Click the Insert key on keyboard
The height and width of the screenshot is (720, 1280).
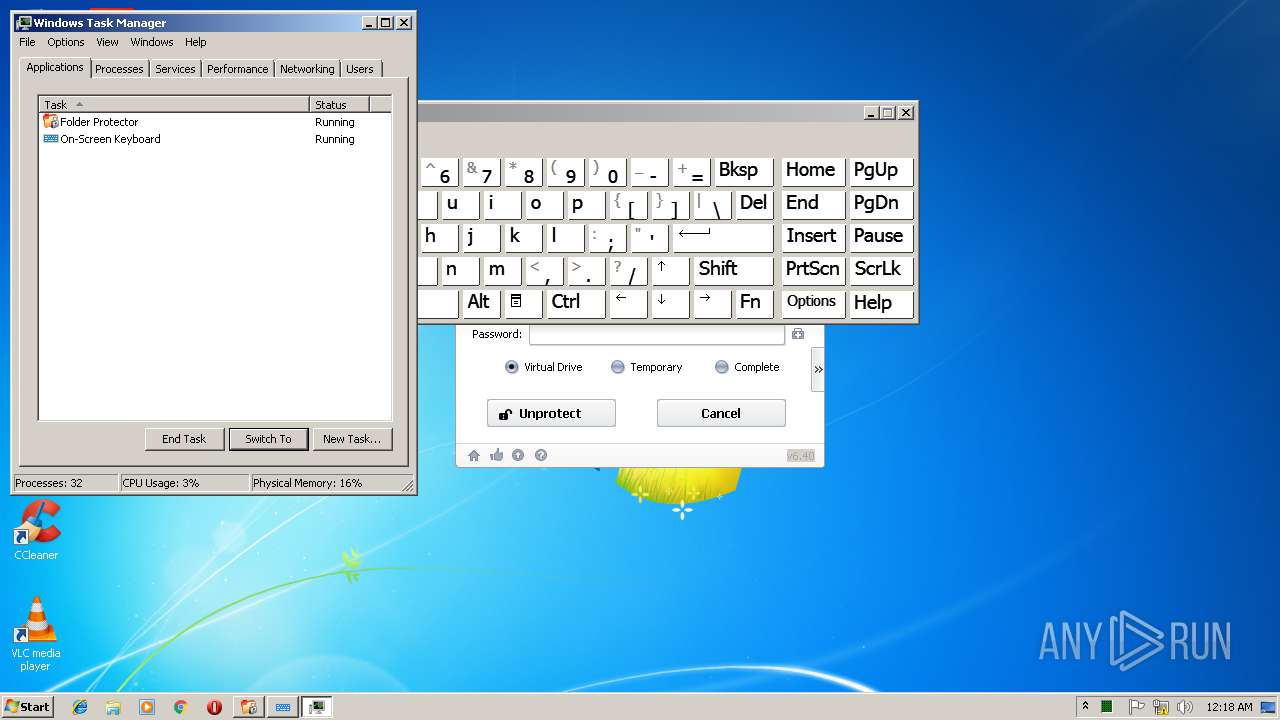[x=813, y=237]
